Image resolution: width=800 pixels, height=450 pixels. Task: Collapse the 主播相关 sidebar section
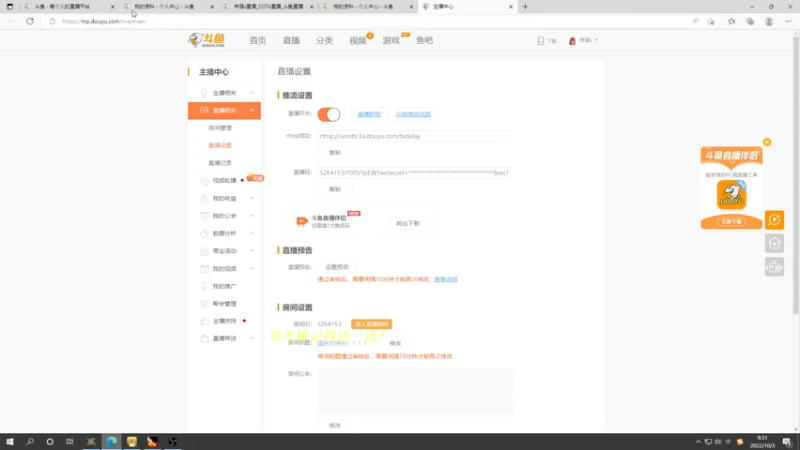point(252,93)
